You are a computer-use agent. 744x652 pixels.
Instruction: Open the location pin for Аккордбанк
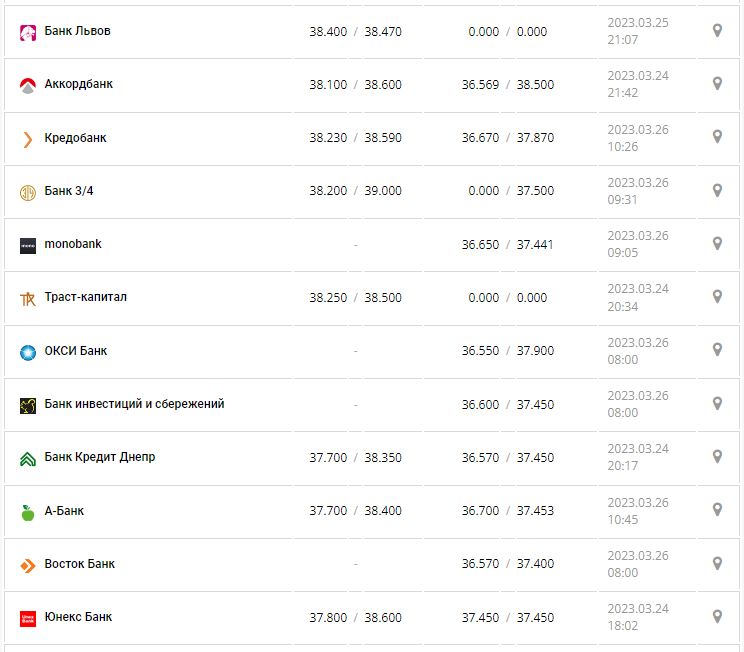click(x=717, y=84)
